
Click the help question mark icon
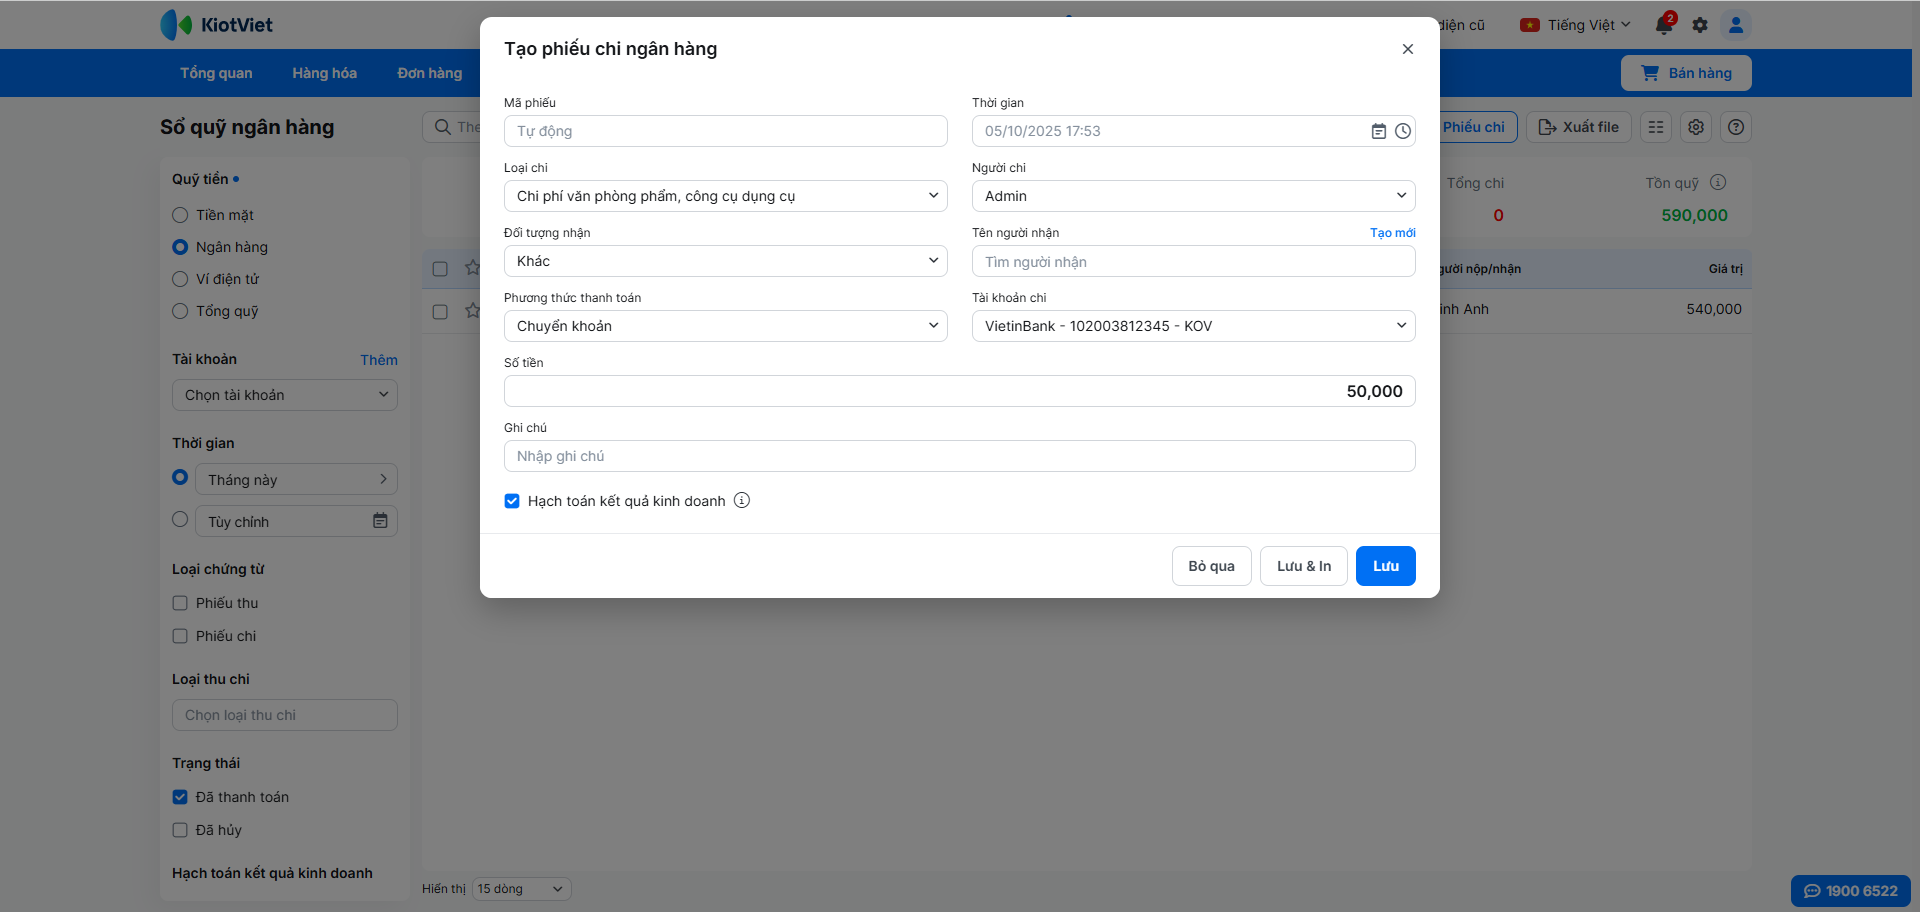click(1736, 127)
